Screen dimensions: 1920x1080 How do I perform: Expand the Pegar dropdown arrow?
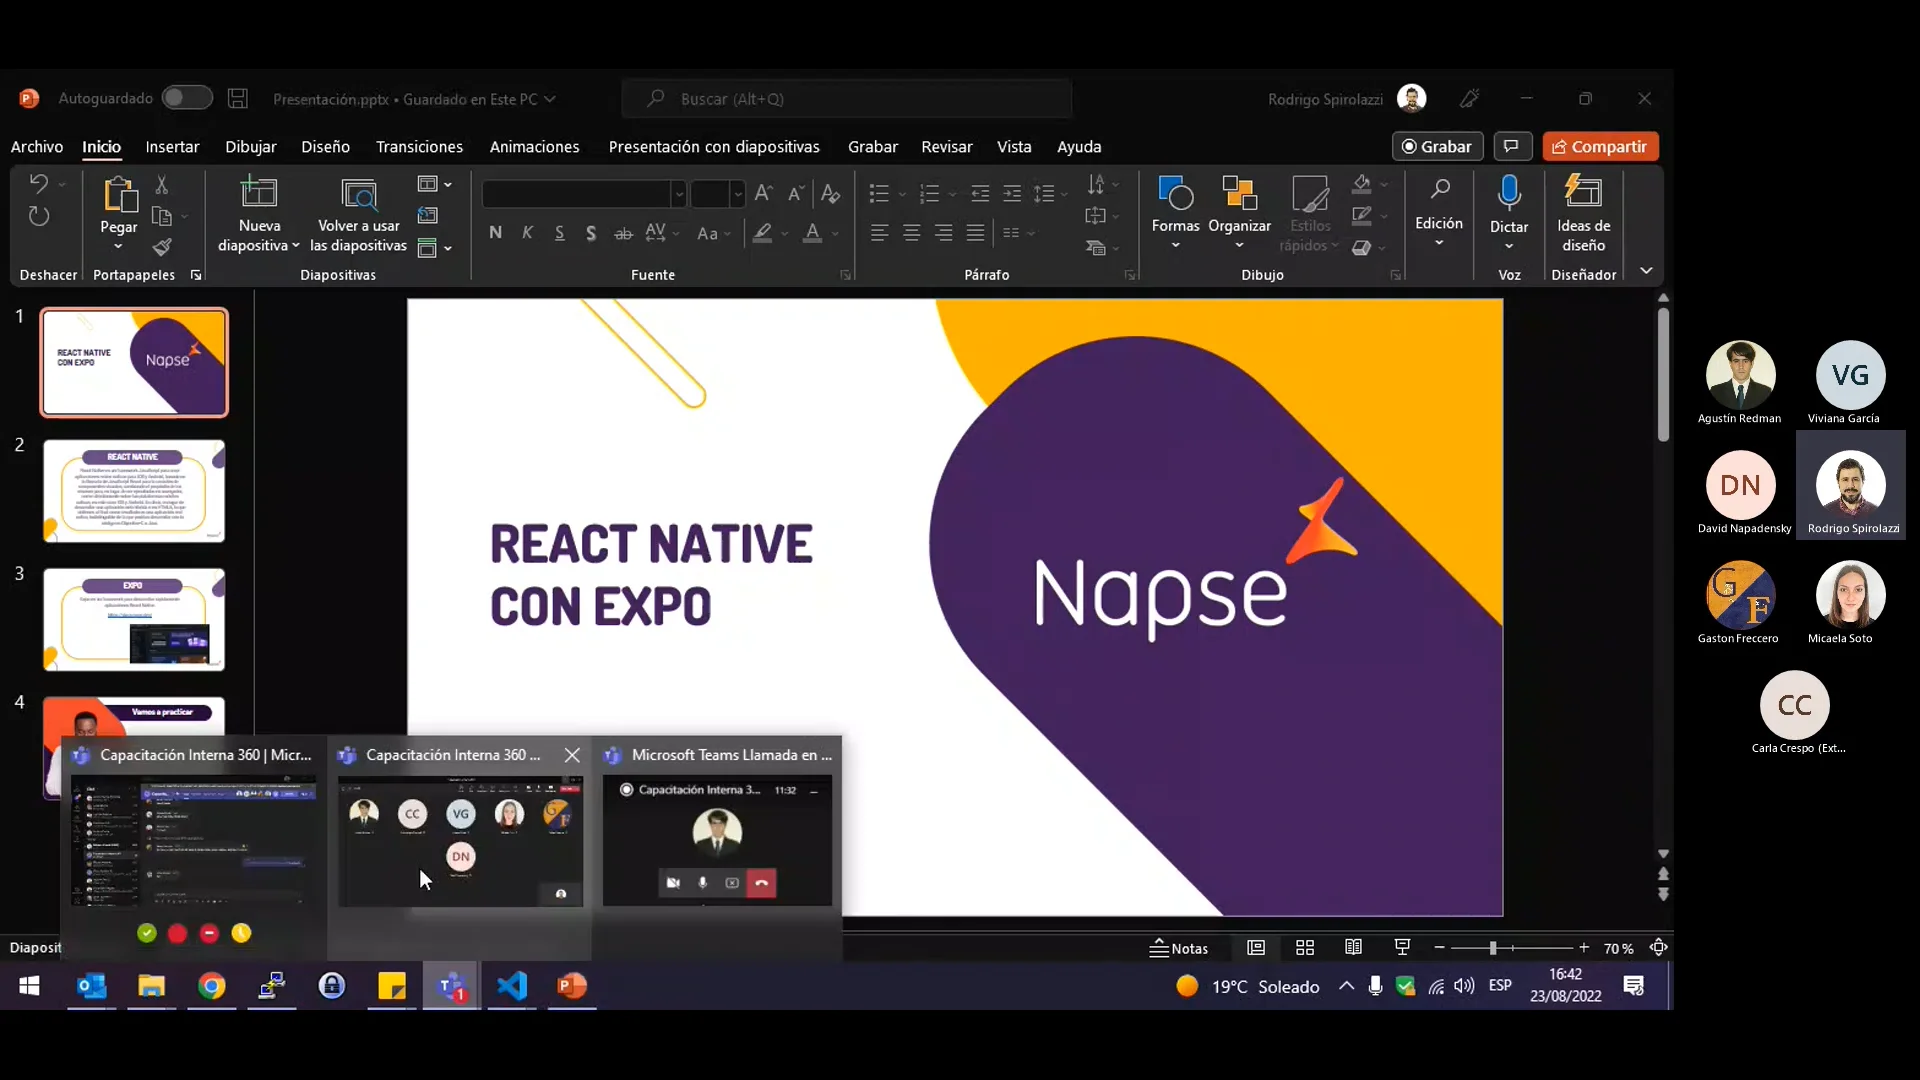(118, 246)
